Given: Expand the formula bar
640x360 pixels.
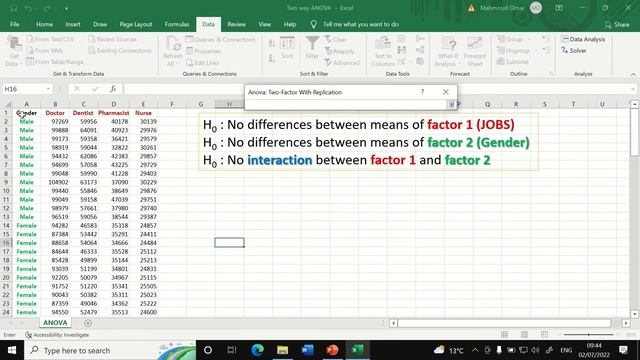Looking at the screenshot, I should (x=633, y=89).
